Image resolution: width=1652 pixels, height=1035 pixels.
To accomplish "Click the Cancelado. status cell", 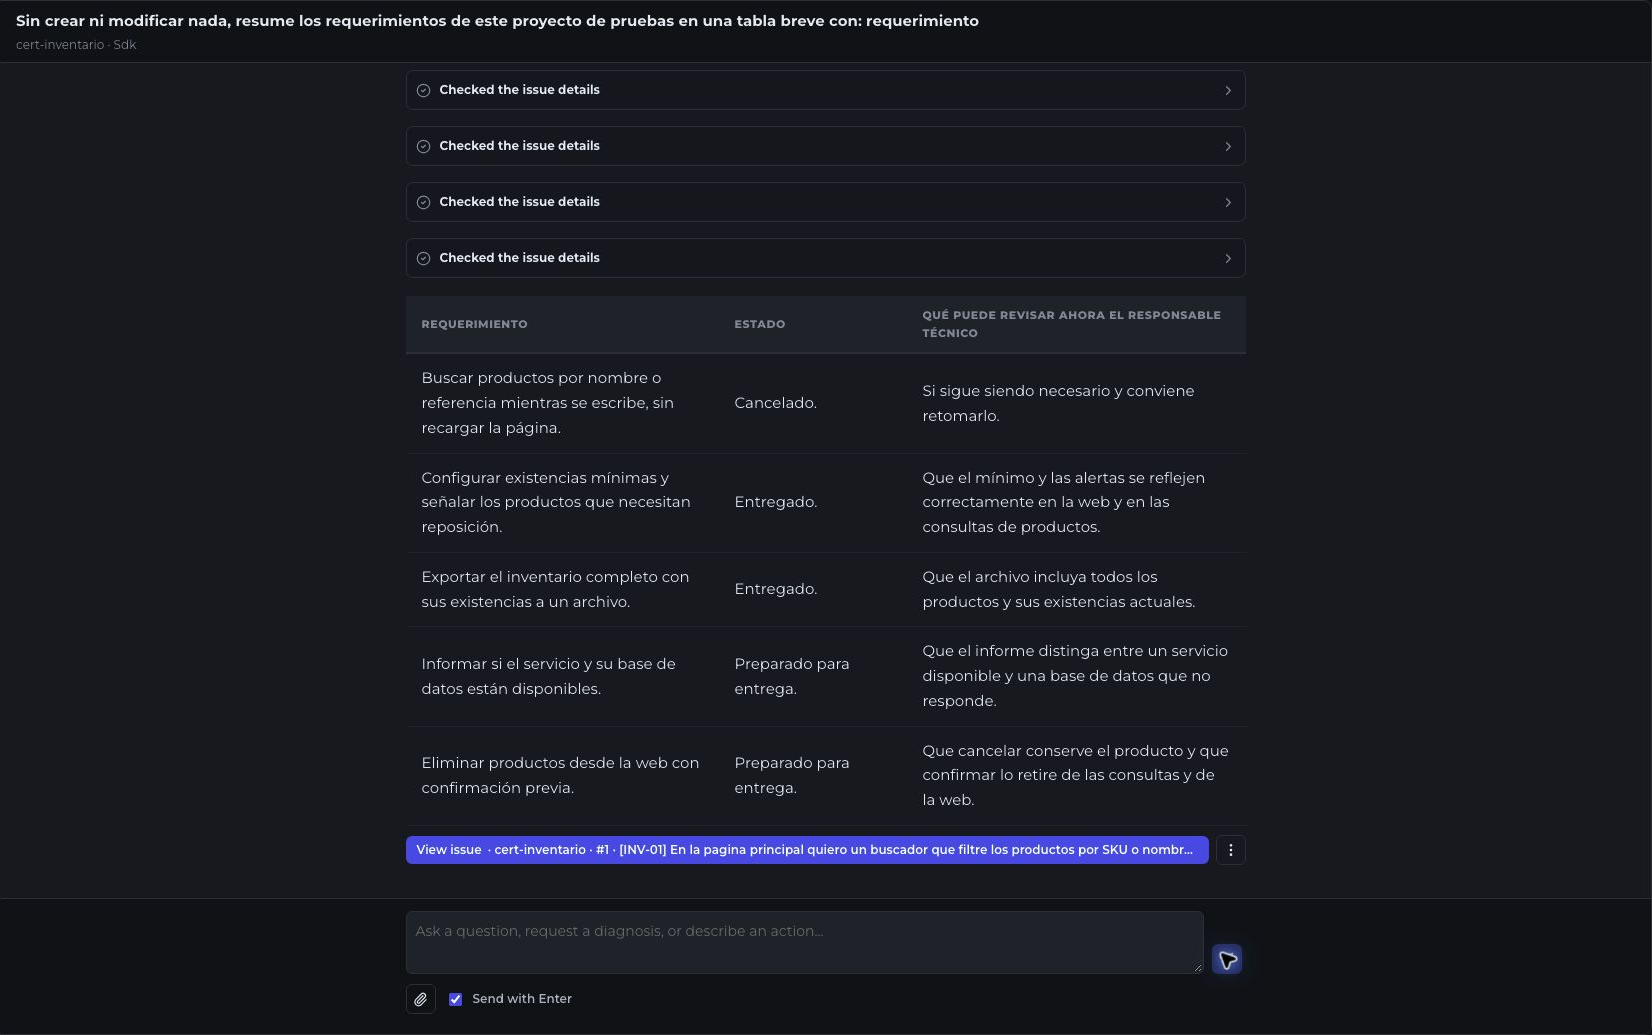I will pos(775,403).
